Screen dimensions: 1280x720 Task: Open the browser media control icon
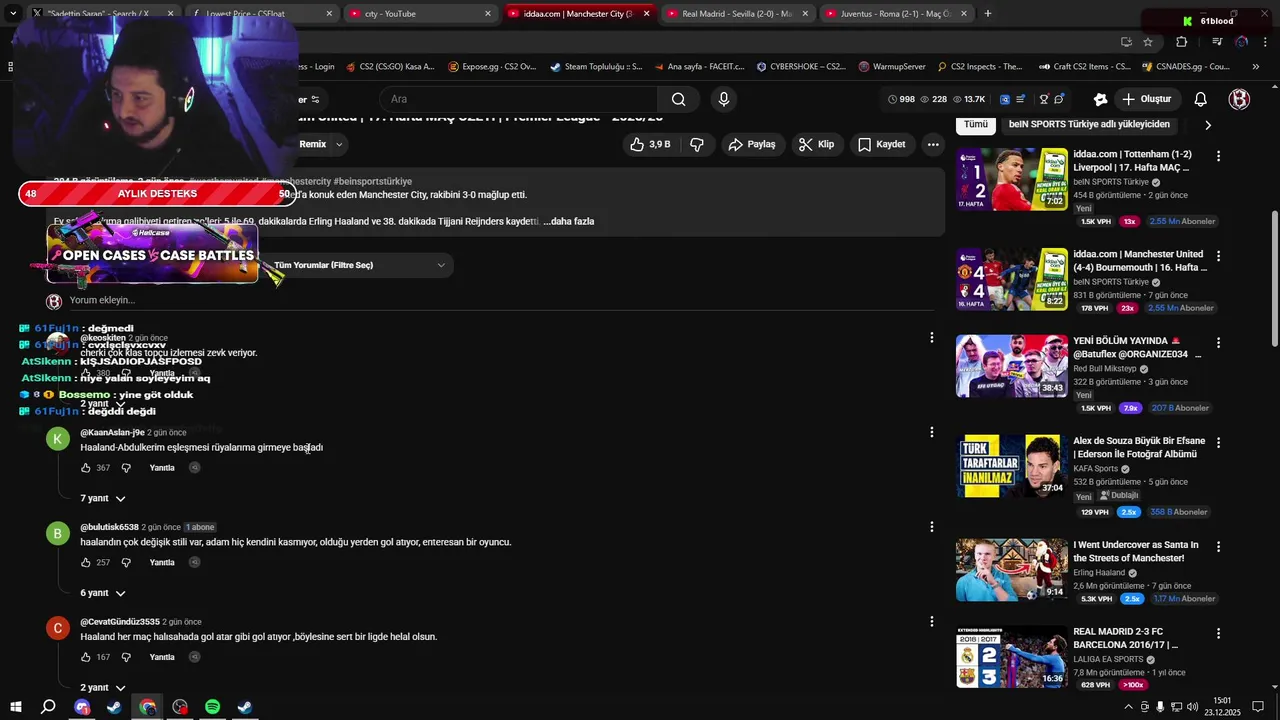1217,42
